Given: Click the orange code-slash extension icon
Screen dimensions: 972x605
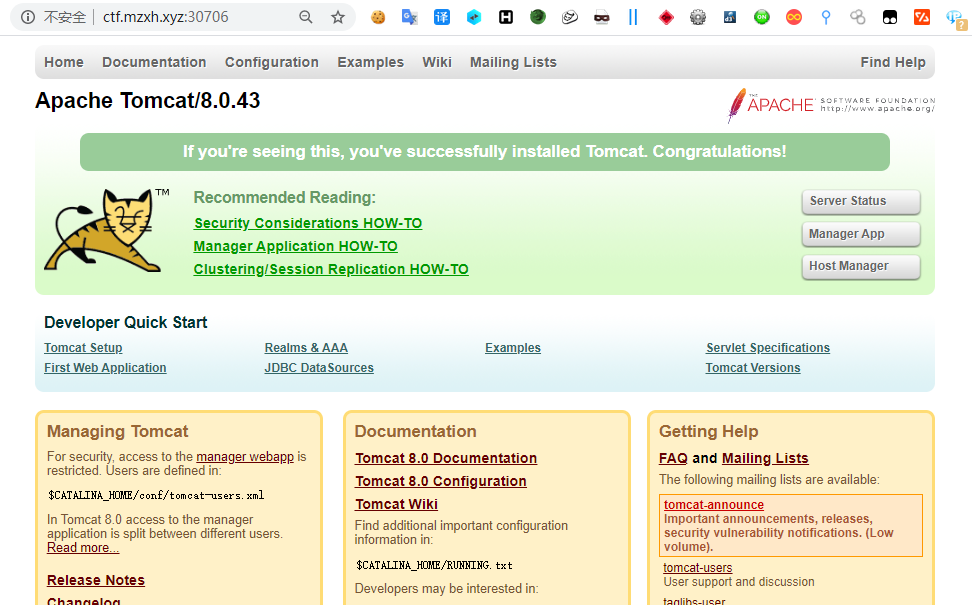Looking at the screenshot, I should 922,17.
